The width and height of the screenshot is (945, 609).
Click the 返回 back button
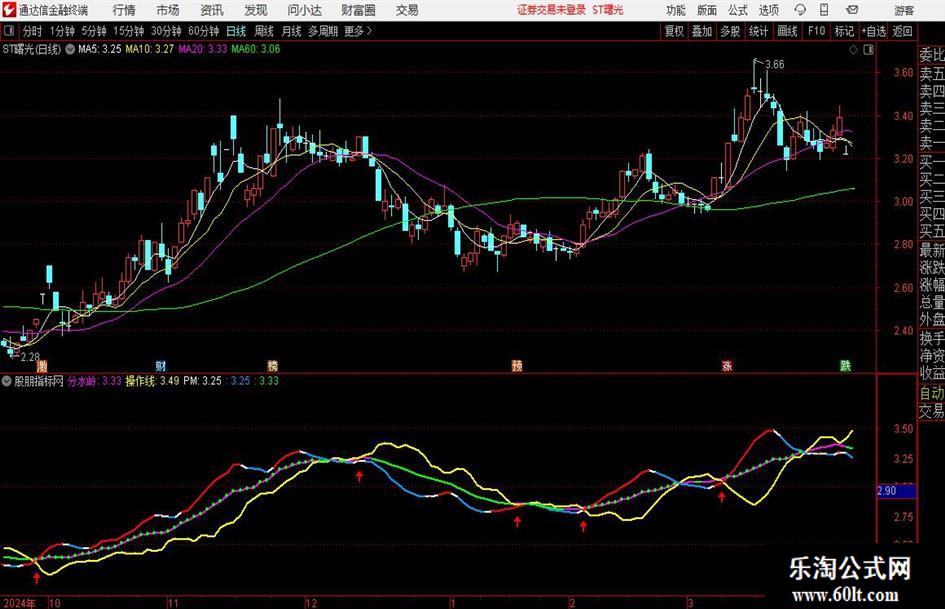902,31
